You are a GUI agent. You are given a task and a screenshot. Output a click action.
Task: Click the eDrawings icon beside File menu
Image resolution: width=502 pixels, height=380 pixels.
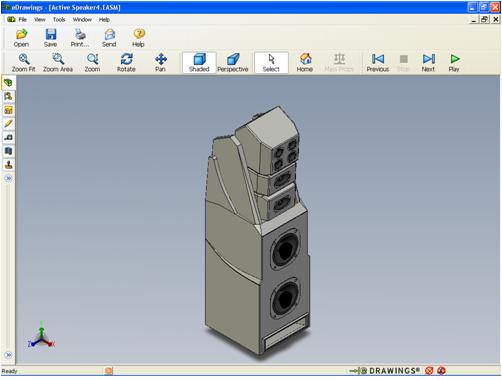[x=11, y=20]
